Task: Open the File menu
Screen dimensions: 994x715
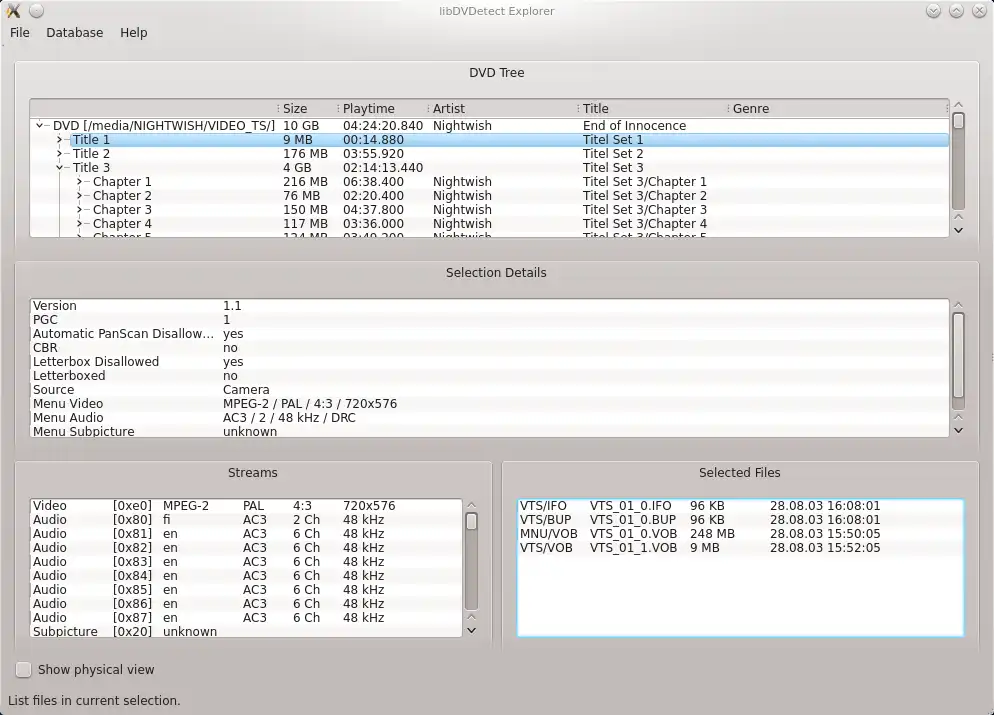Action: [x=20, y=32]
